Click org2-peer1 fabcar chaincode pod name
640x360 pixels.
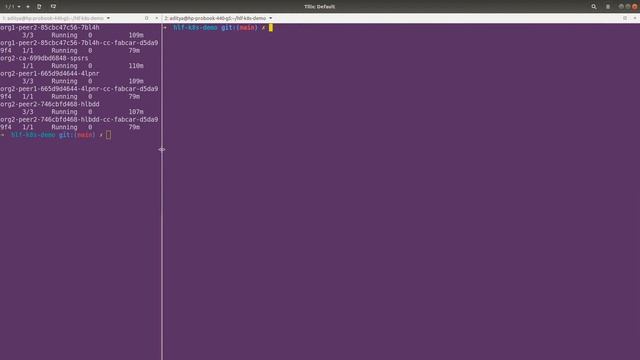tap(79, 89)
